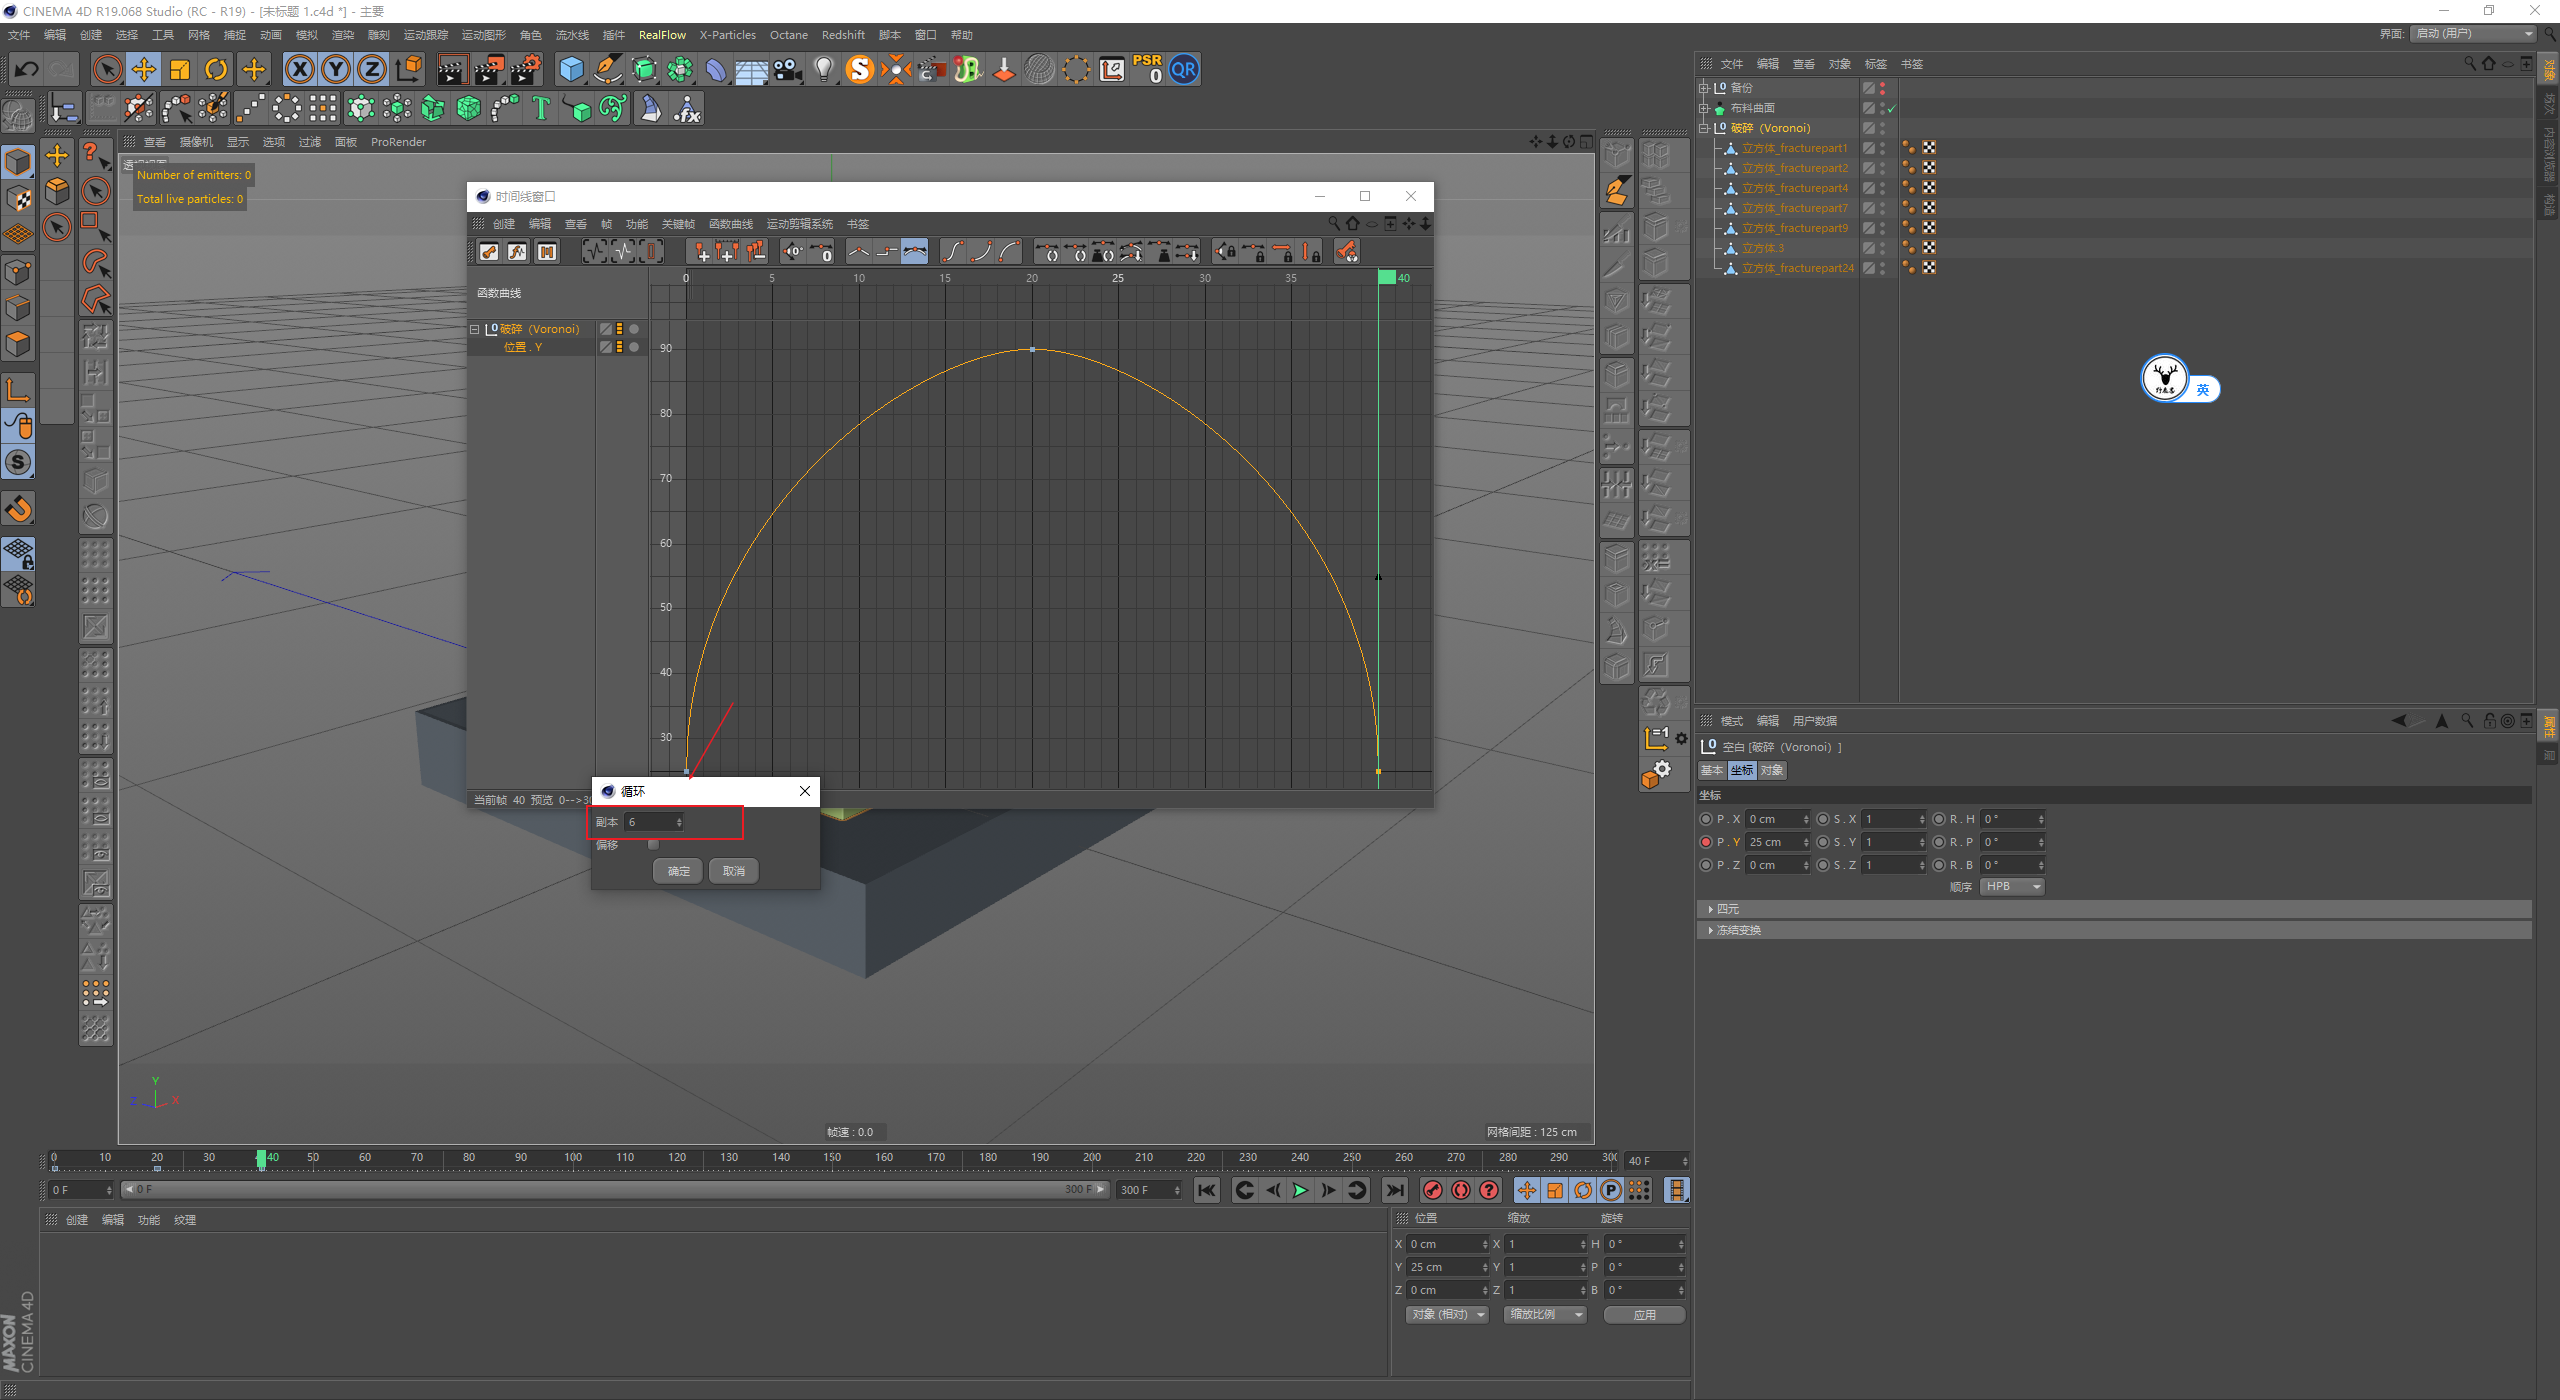Open the HPB rotation order dropdown
Screen dimensions: 2560x1400
tap(2012, 887)
